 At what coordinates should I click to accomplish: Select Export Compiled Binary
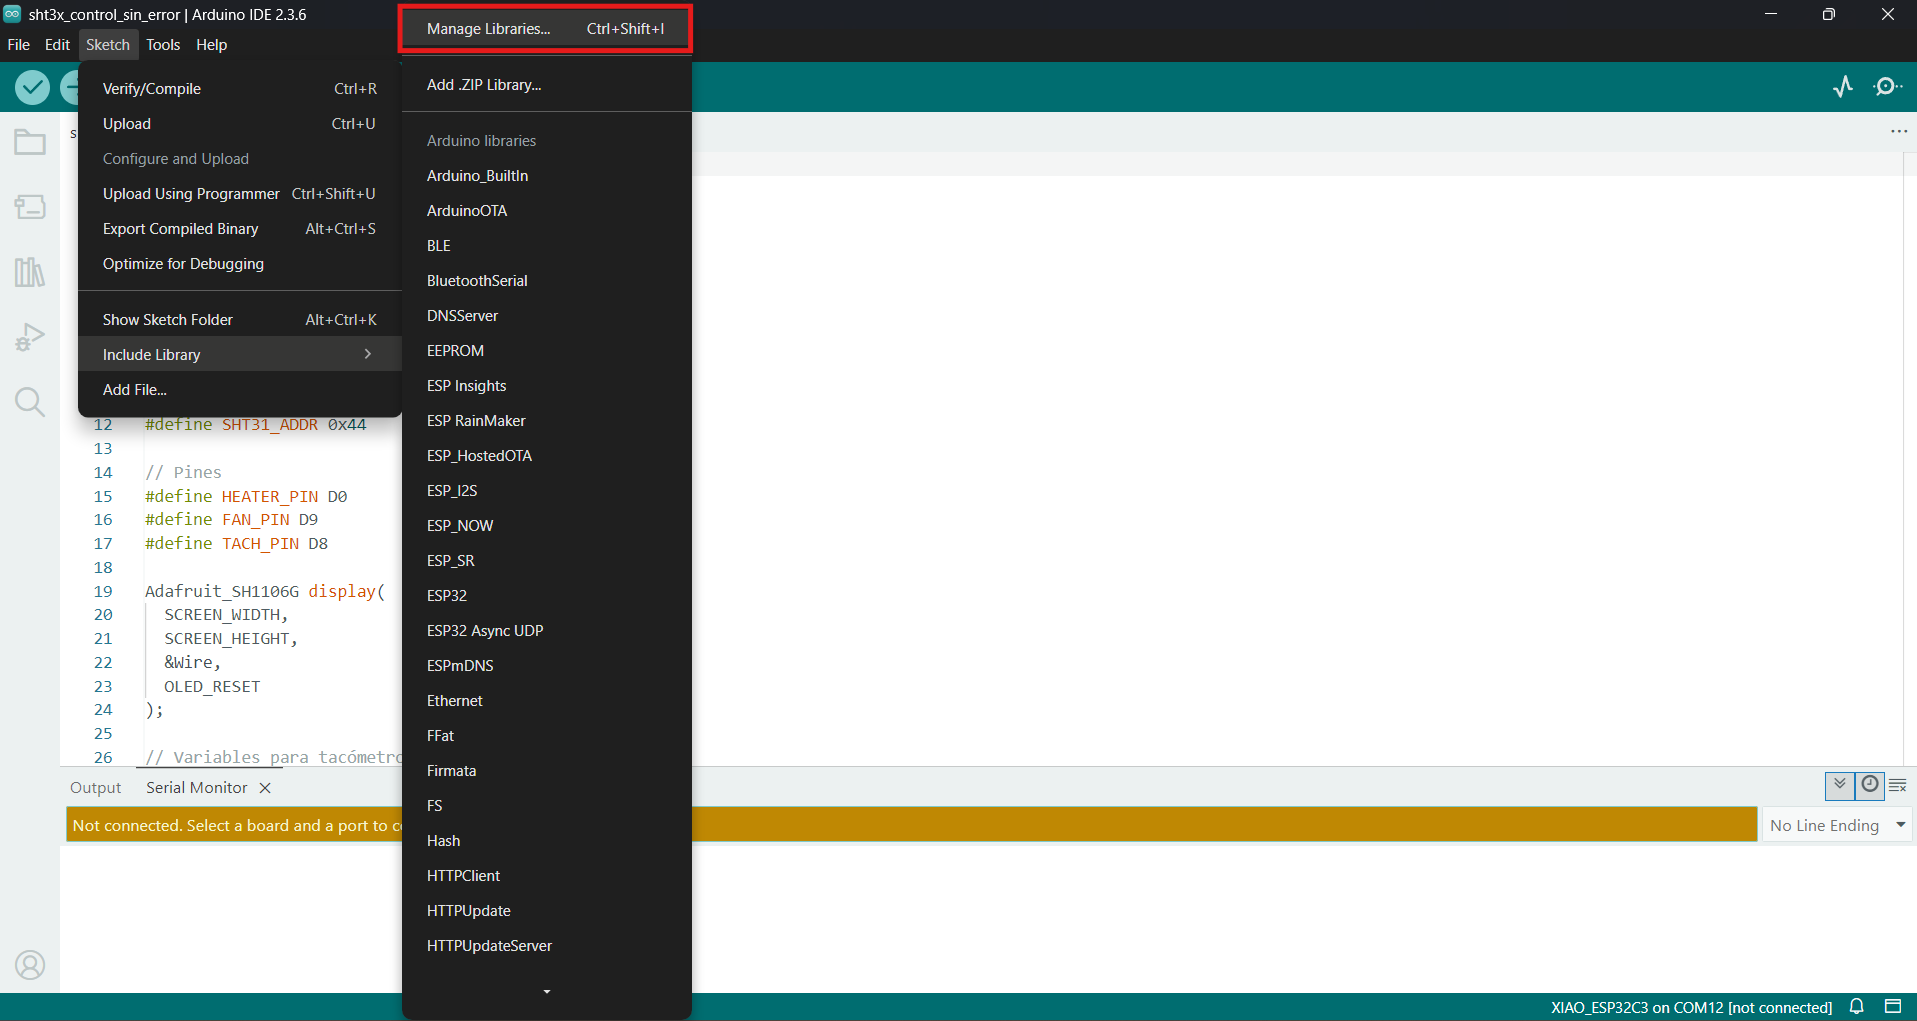tap(240, 229)
